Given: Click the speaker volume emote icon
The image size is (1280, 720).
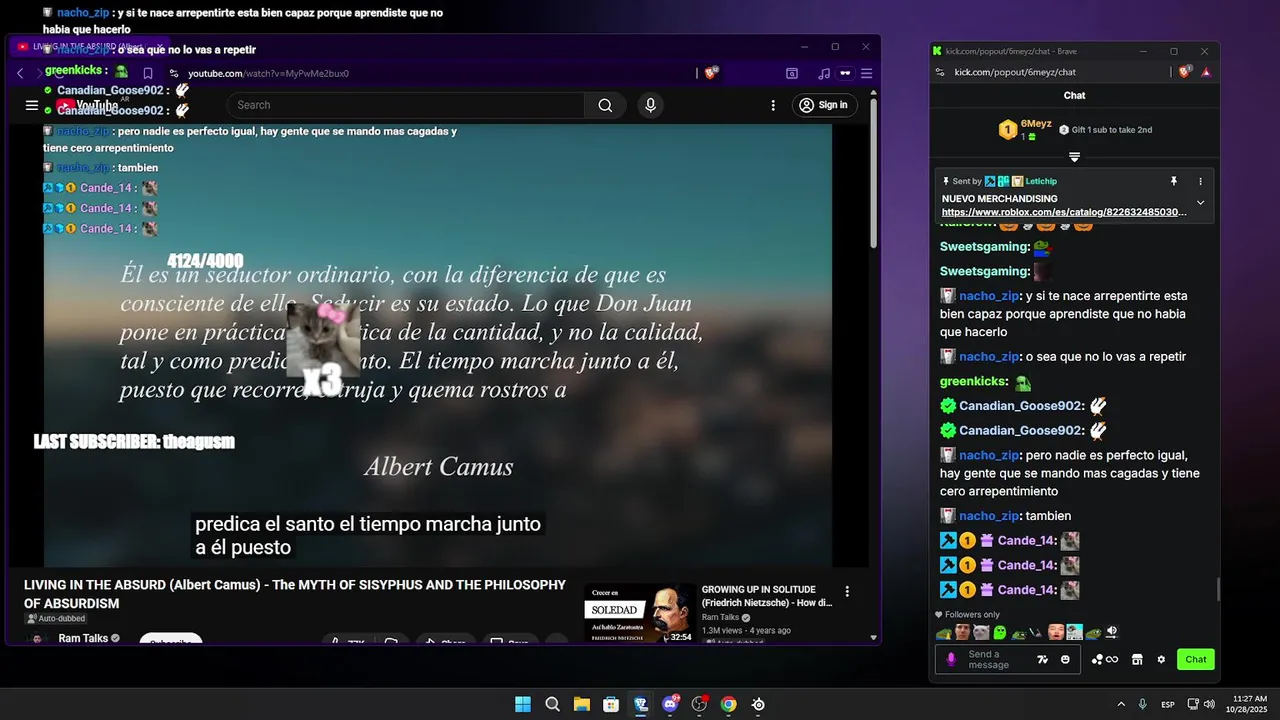Looking at the screenshot, I should [x=1111, y=632].
